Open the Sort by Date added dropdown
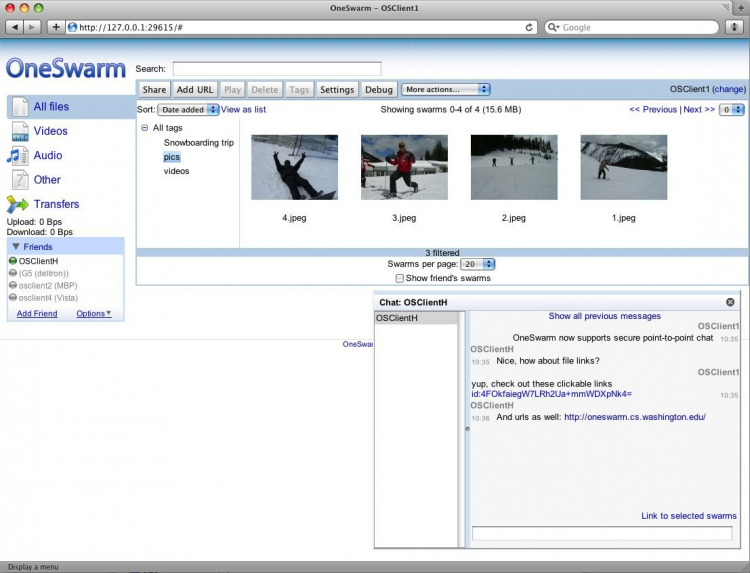The image size is (750, 573). pyautogui.click(x=188, y=110)
